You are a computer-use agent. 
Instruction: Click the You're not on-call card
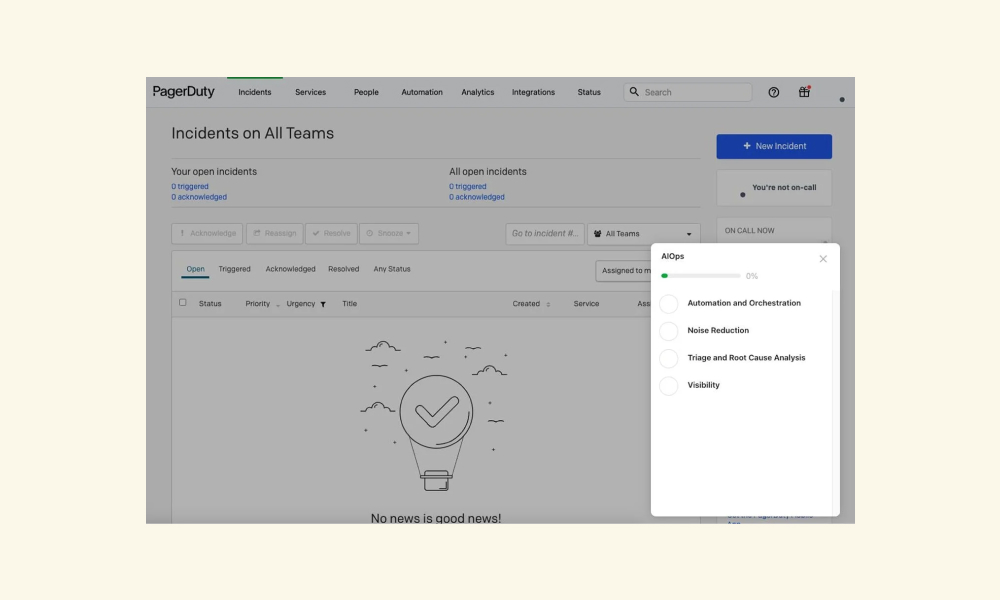click(774, 187)
